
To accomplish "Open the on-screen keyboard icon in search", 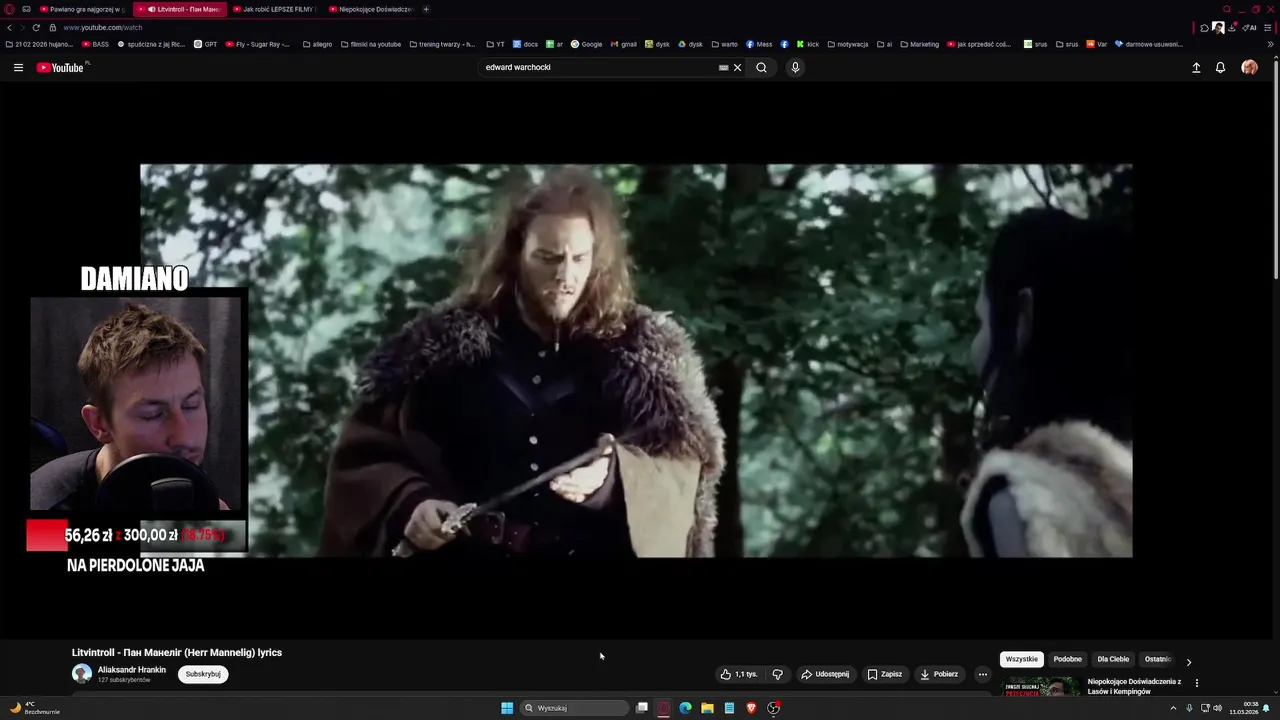I will pyautogui.click(x=723, y=68).
